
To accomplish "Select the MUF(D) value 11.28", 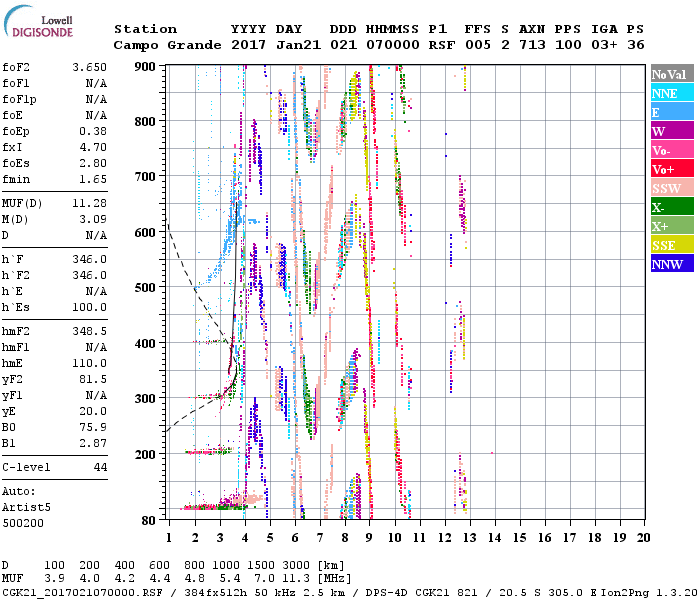I will 89,203.
